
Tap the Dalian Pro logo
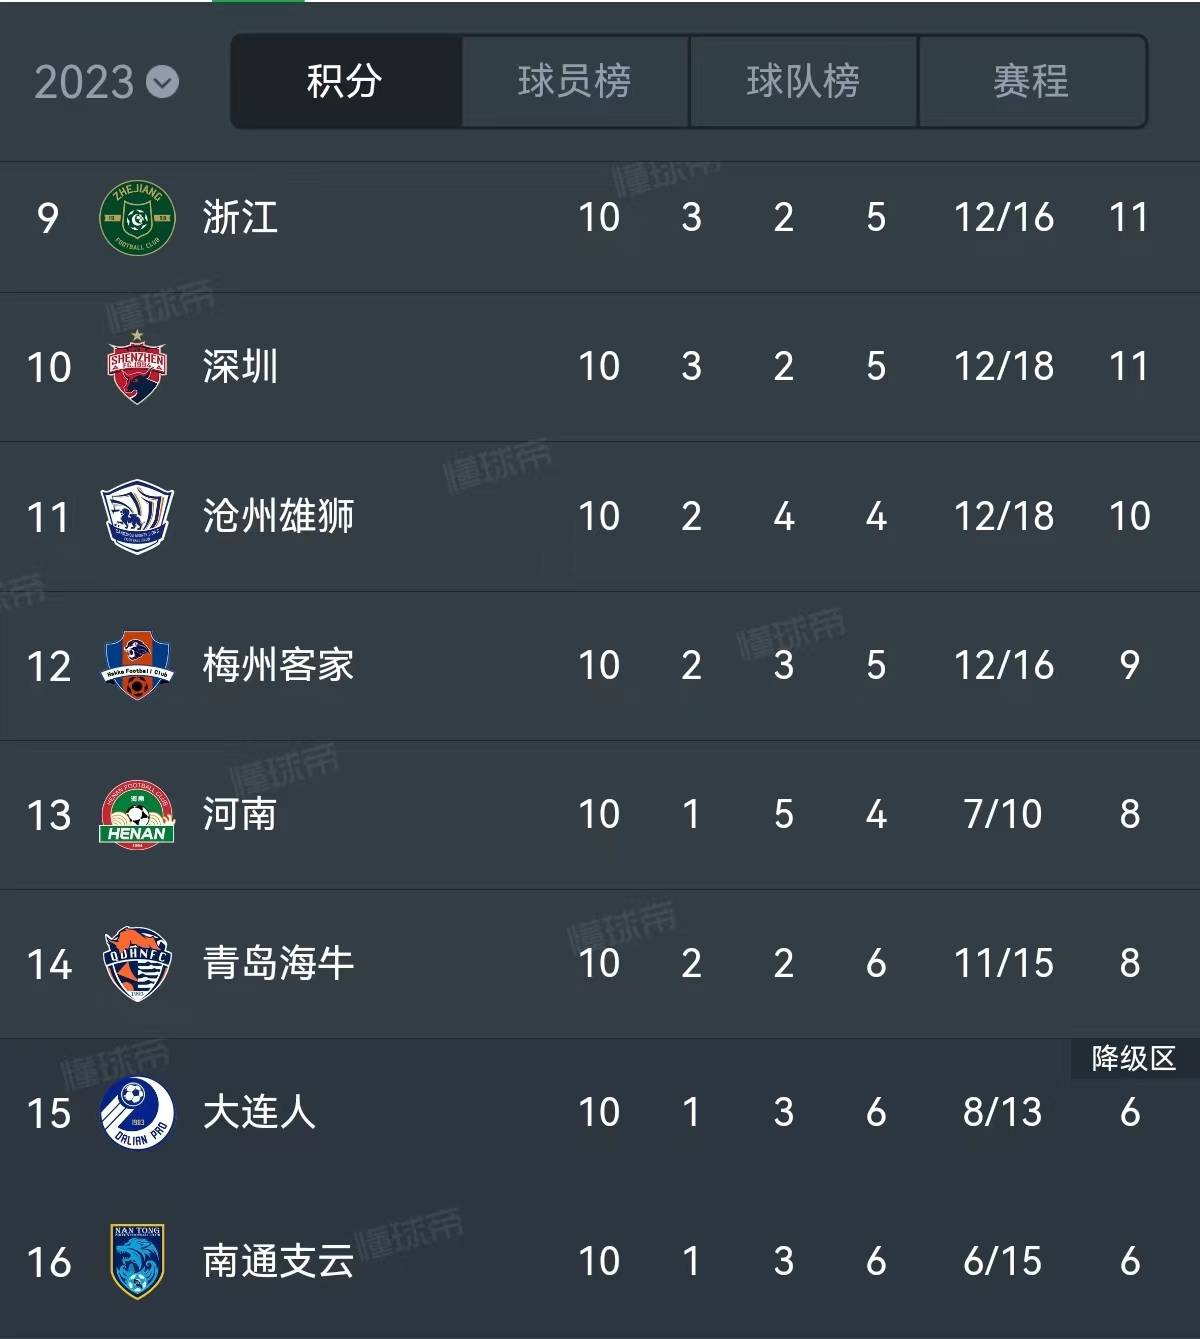[137, 1113]
